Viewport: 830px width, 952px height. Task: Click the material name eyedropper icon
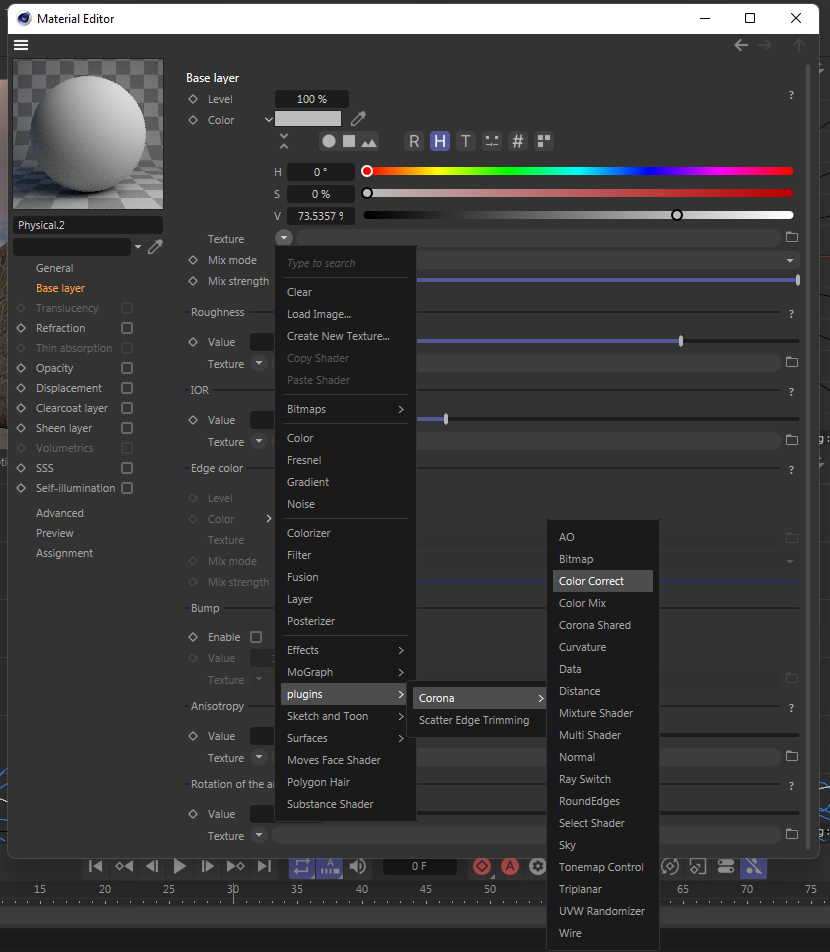click(155, 246)
